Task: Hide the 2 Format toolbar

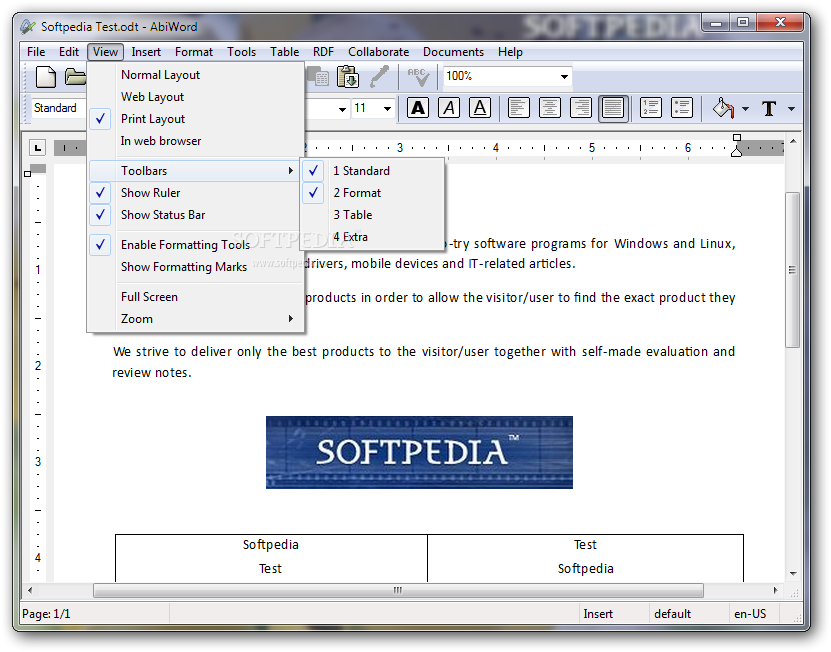Action: point(372,193)
